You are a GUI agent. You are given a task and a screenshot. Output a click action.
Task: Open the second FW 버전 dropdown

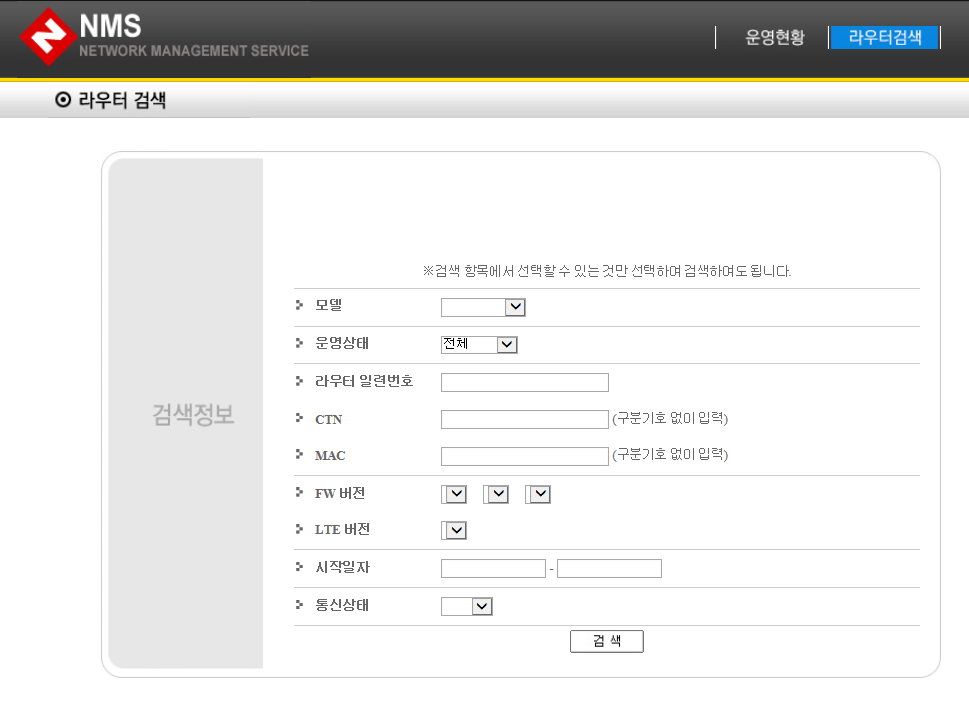coord(496,494)
